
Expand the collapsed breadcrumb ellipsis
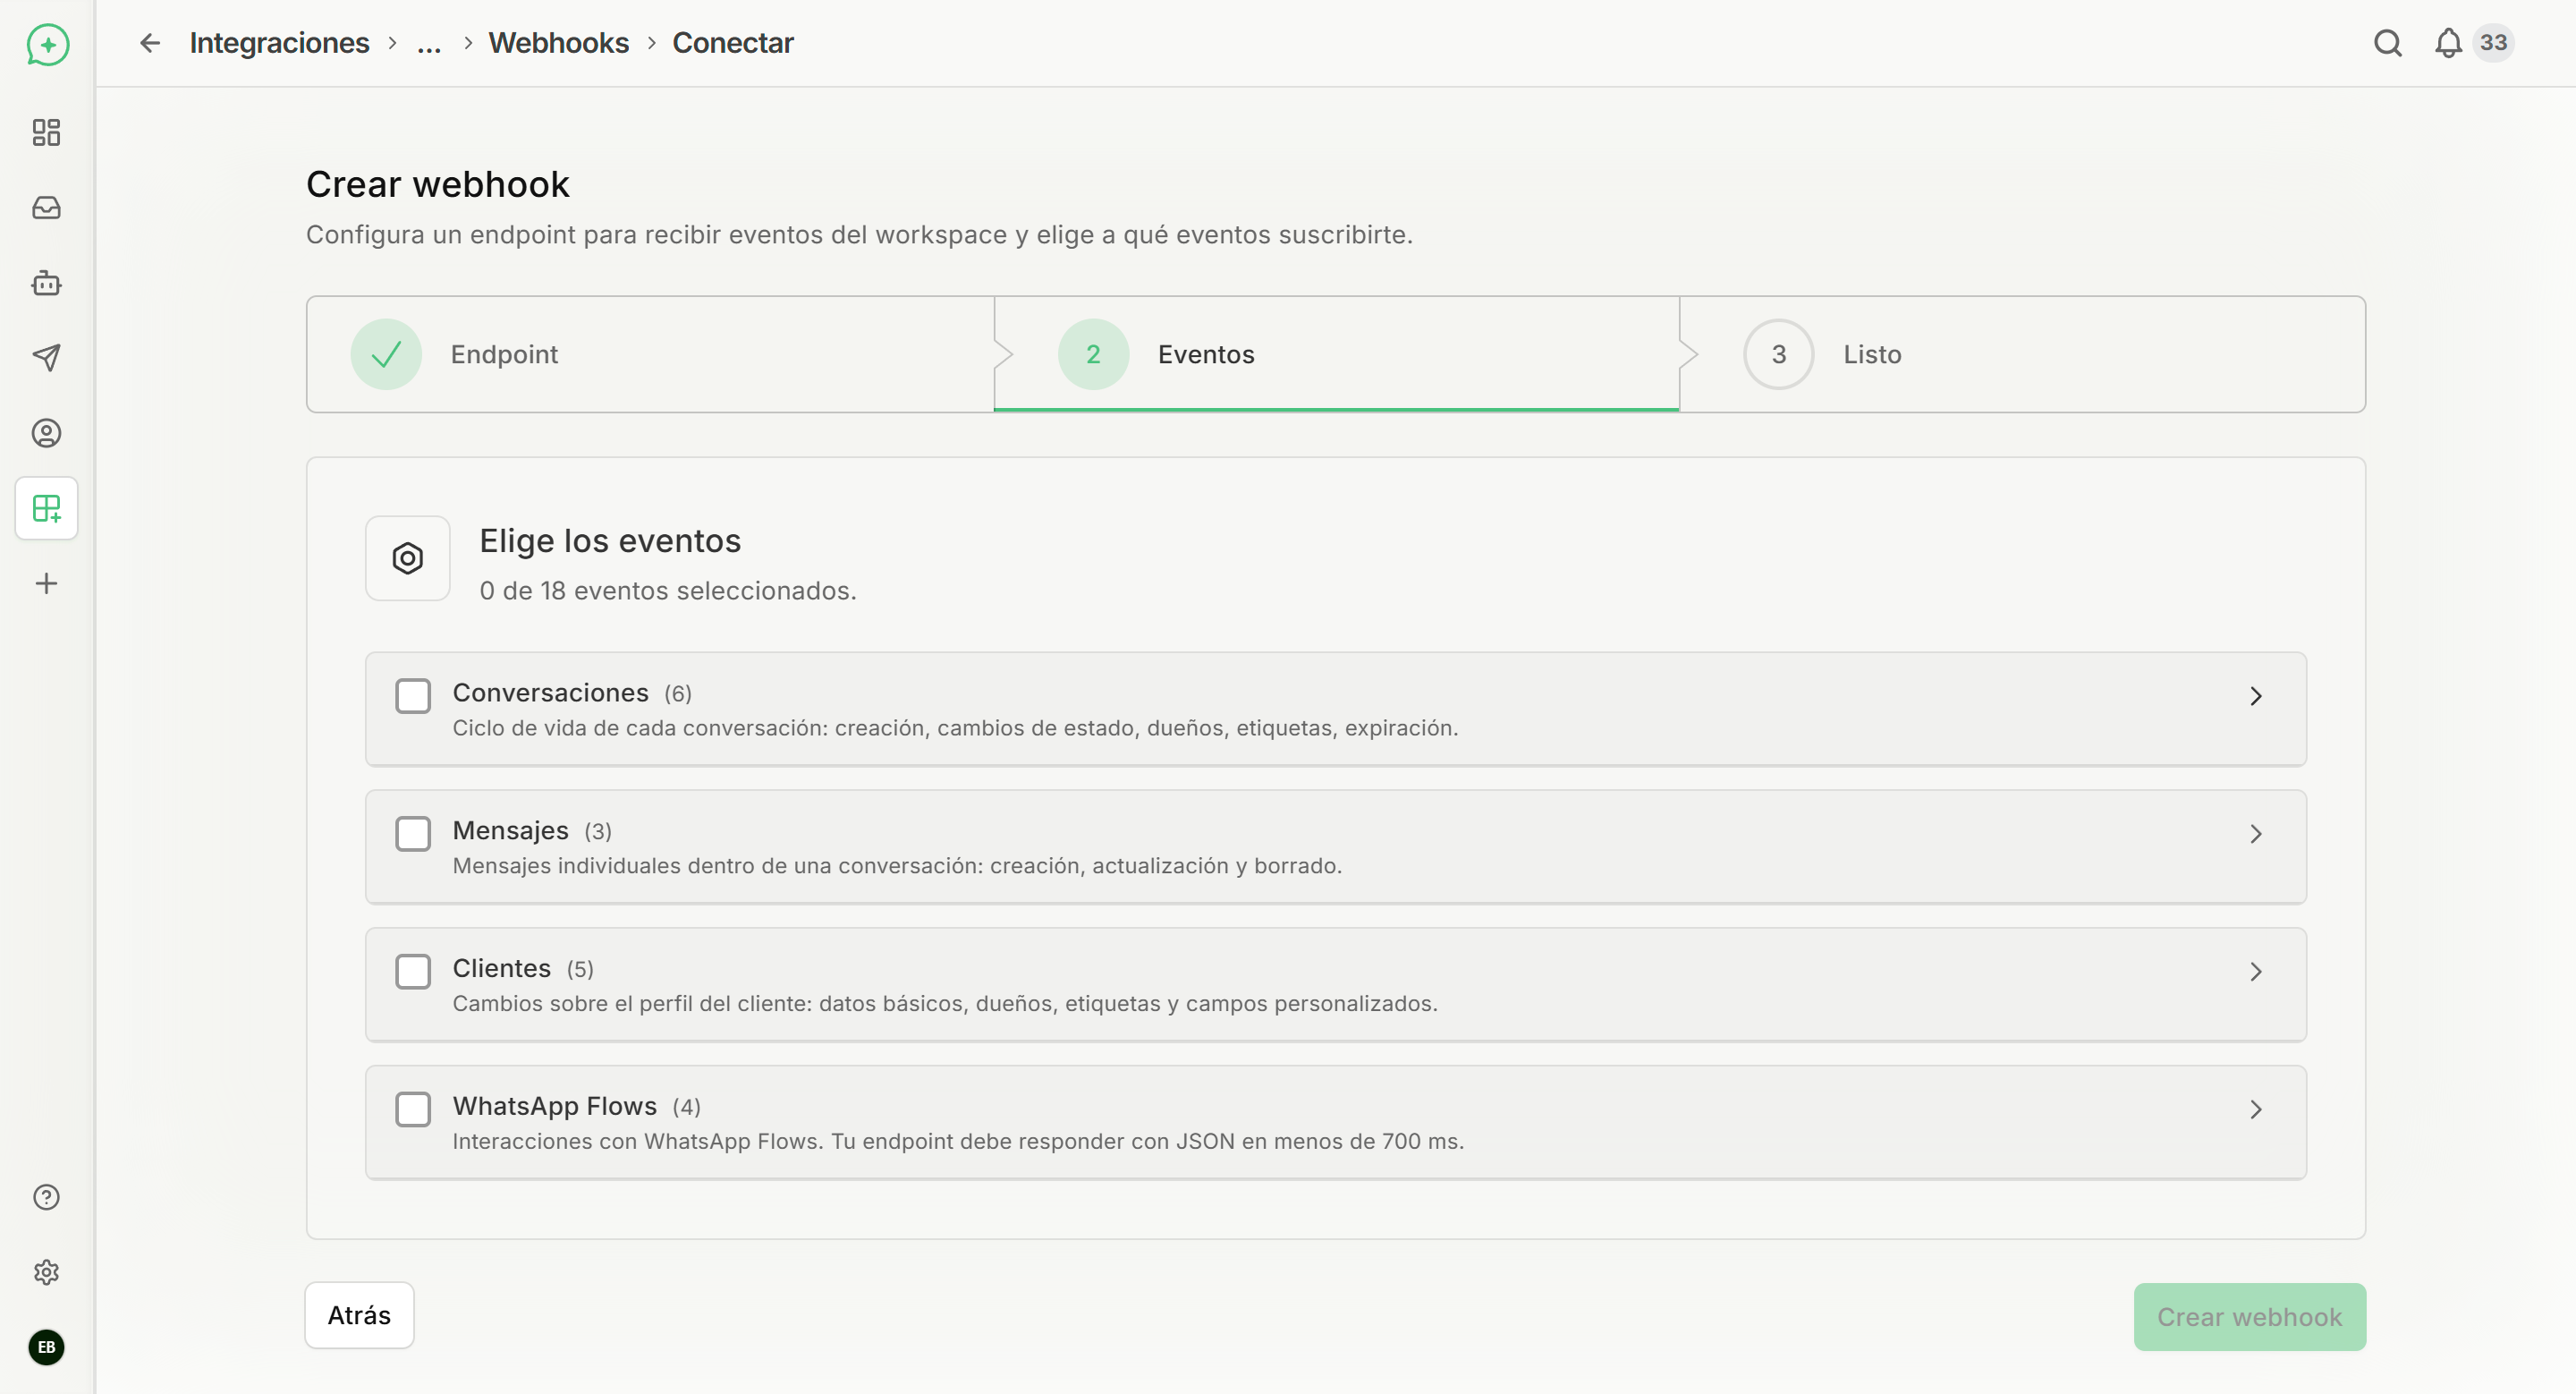pos(429,43)
